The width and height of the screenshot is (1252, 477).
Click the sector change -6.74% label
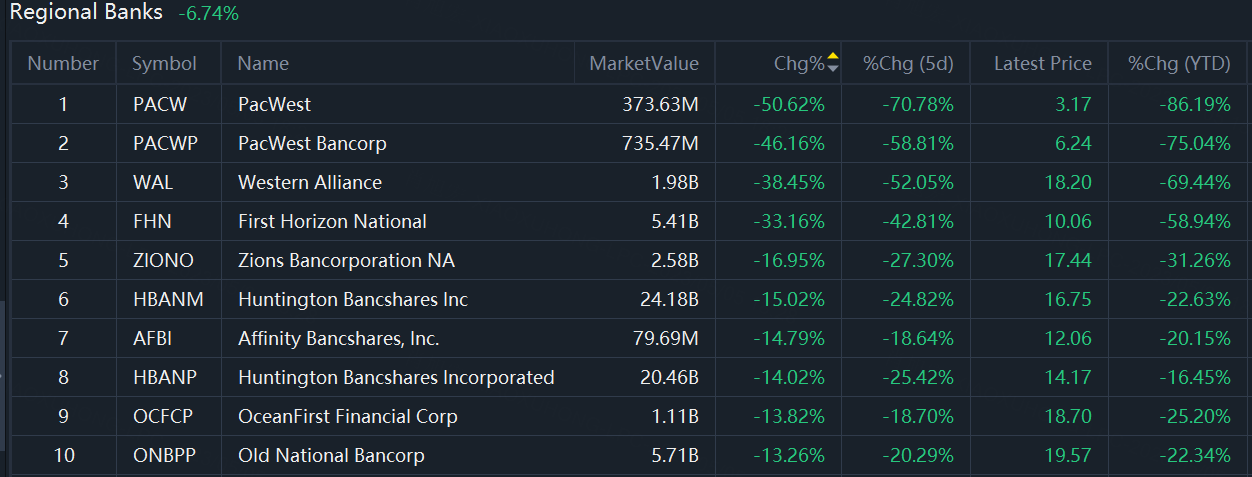(209, 14)
